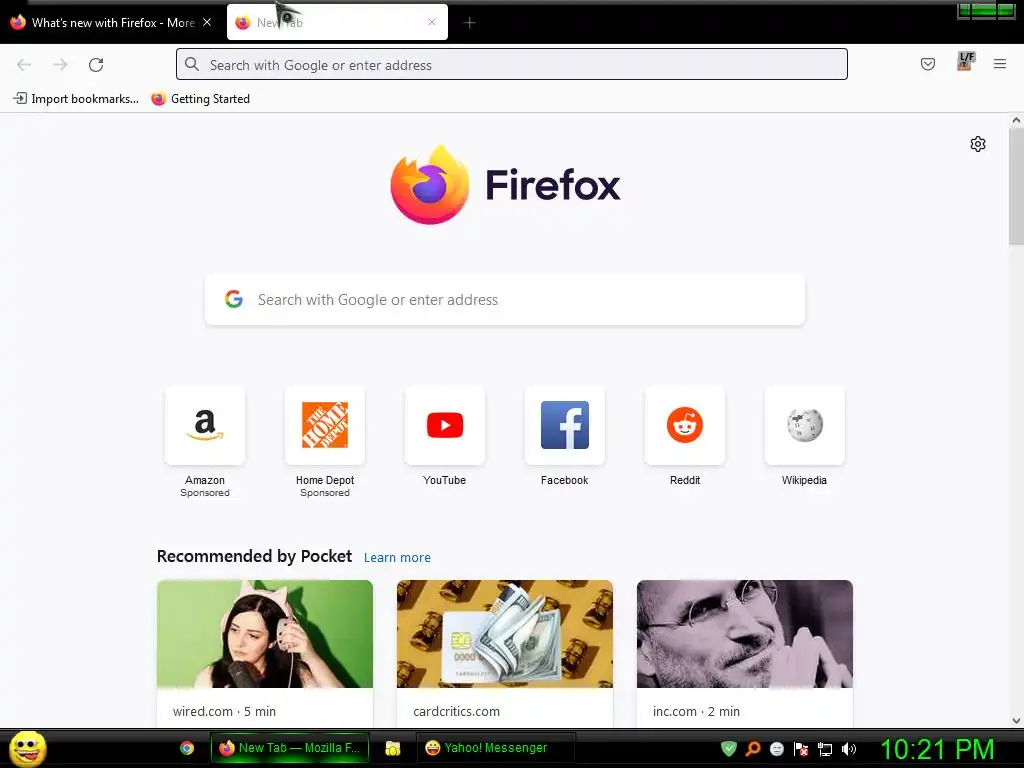Screen dimensions: 1024x768
Task: Switch to Yahoo! Messenger taskbar button
Action: 496,748
